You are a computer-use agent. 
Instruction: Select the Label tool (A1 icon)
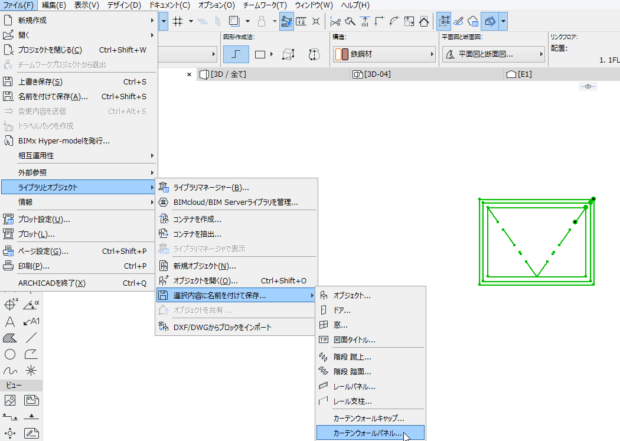point(31,322)
